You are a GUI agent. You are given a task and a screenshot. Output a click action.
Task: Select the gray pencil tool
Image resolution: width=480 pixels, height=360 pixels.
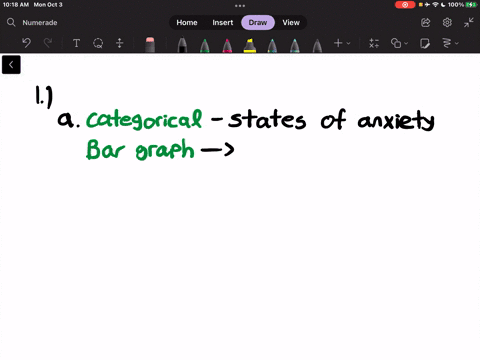point(317,45)
